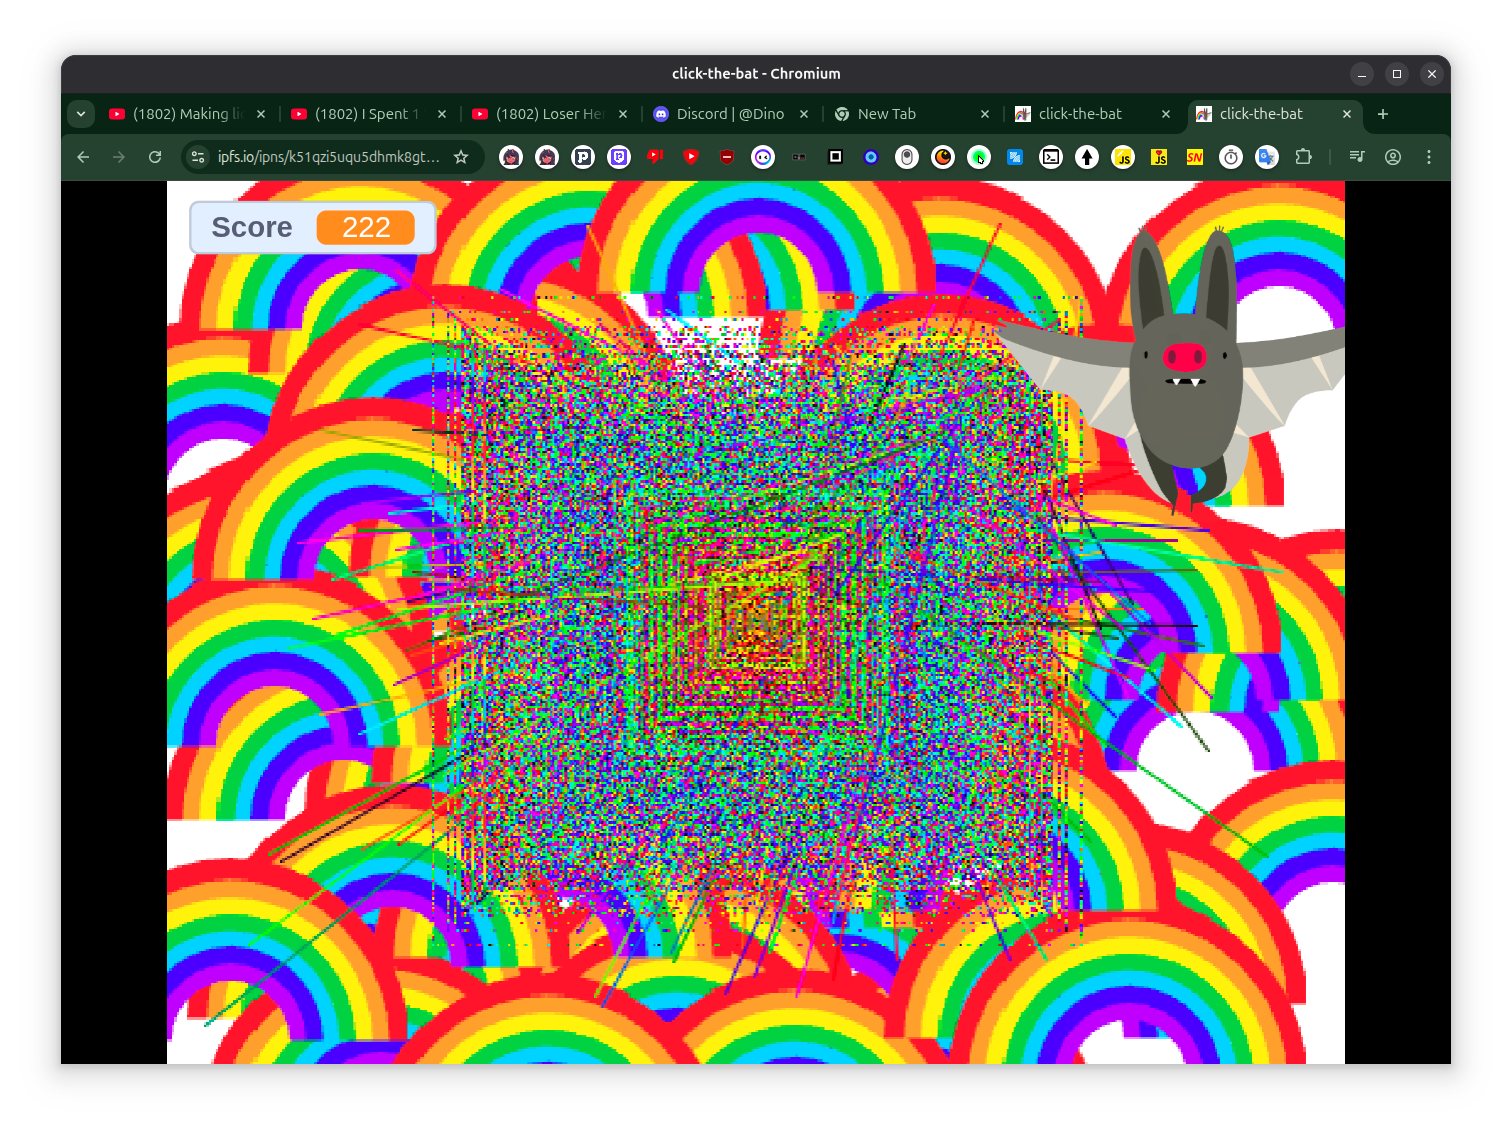Bookmark this page with the star icon
The image size is (1512, 1131).
click(x=461, y=157)
